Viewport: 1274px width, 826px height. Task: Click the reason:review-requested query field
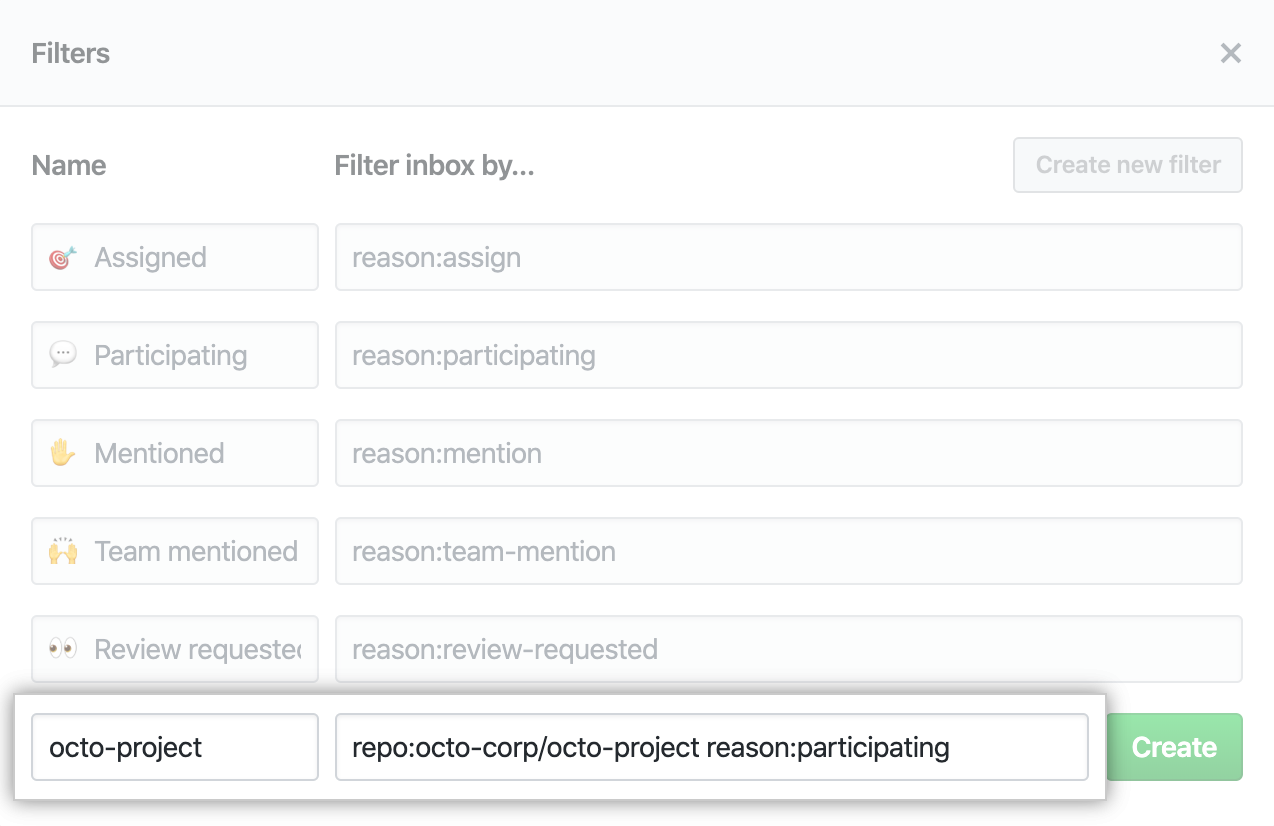[x=788, y=649]
